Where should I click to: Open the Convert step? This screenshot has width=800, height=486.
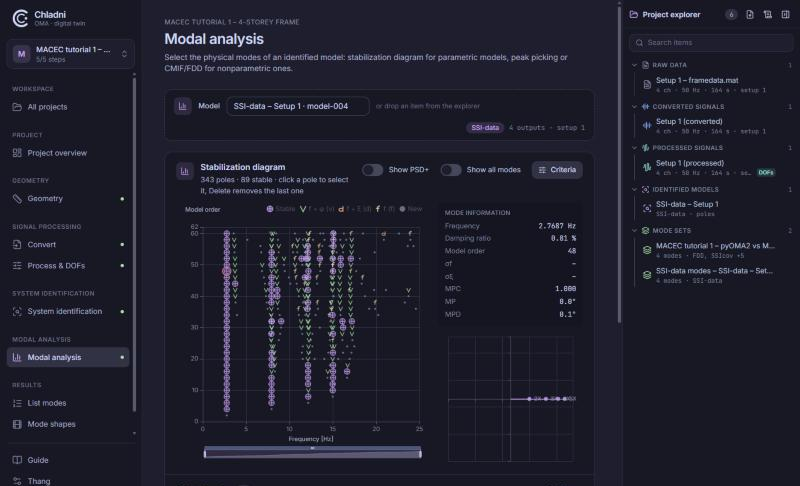pos(68,245)
